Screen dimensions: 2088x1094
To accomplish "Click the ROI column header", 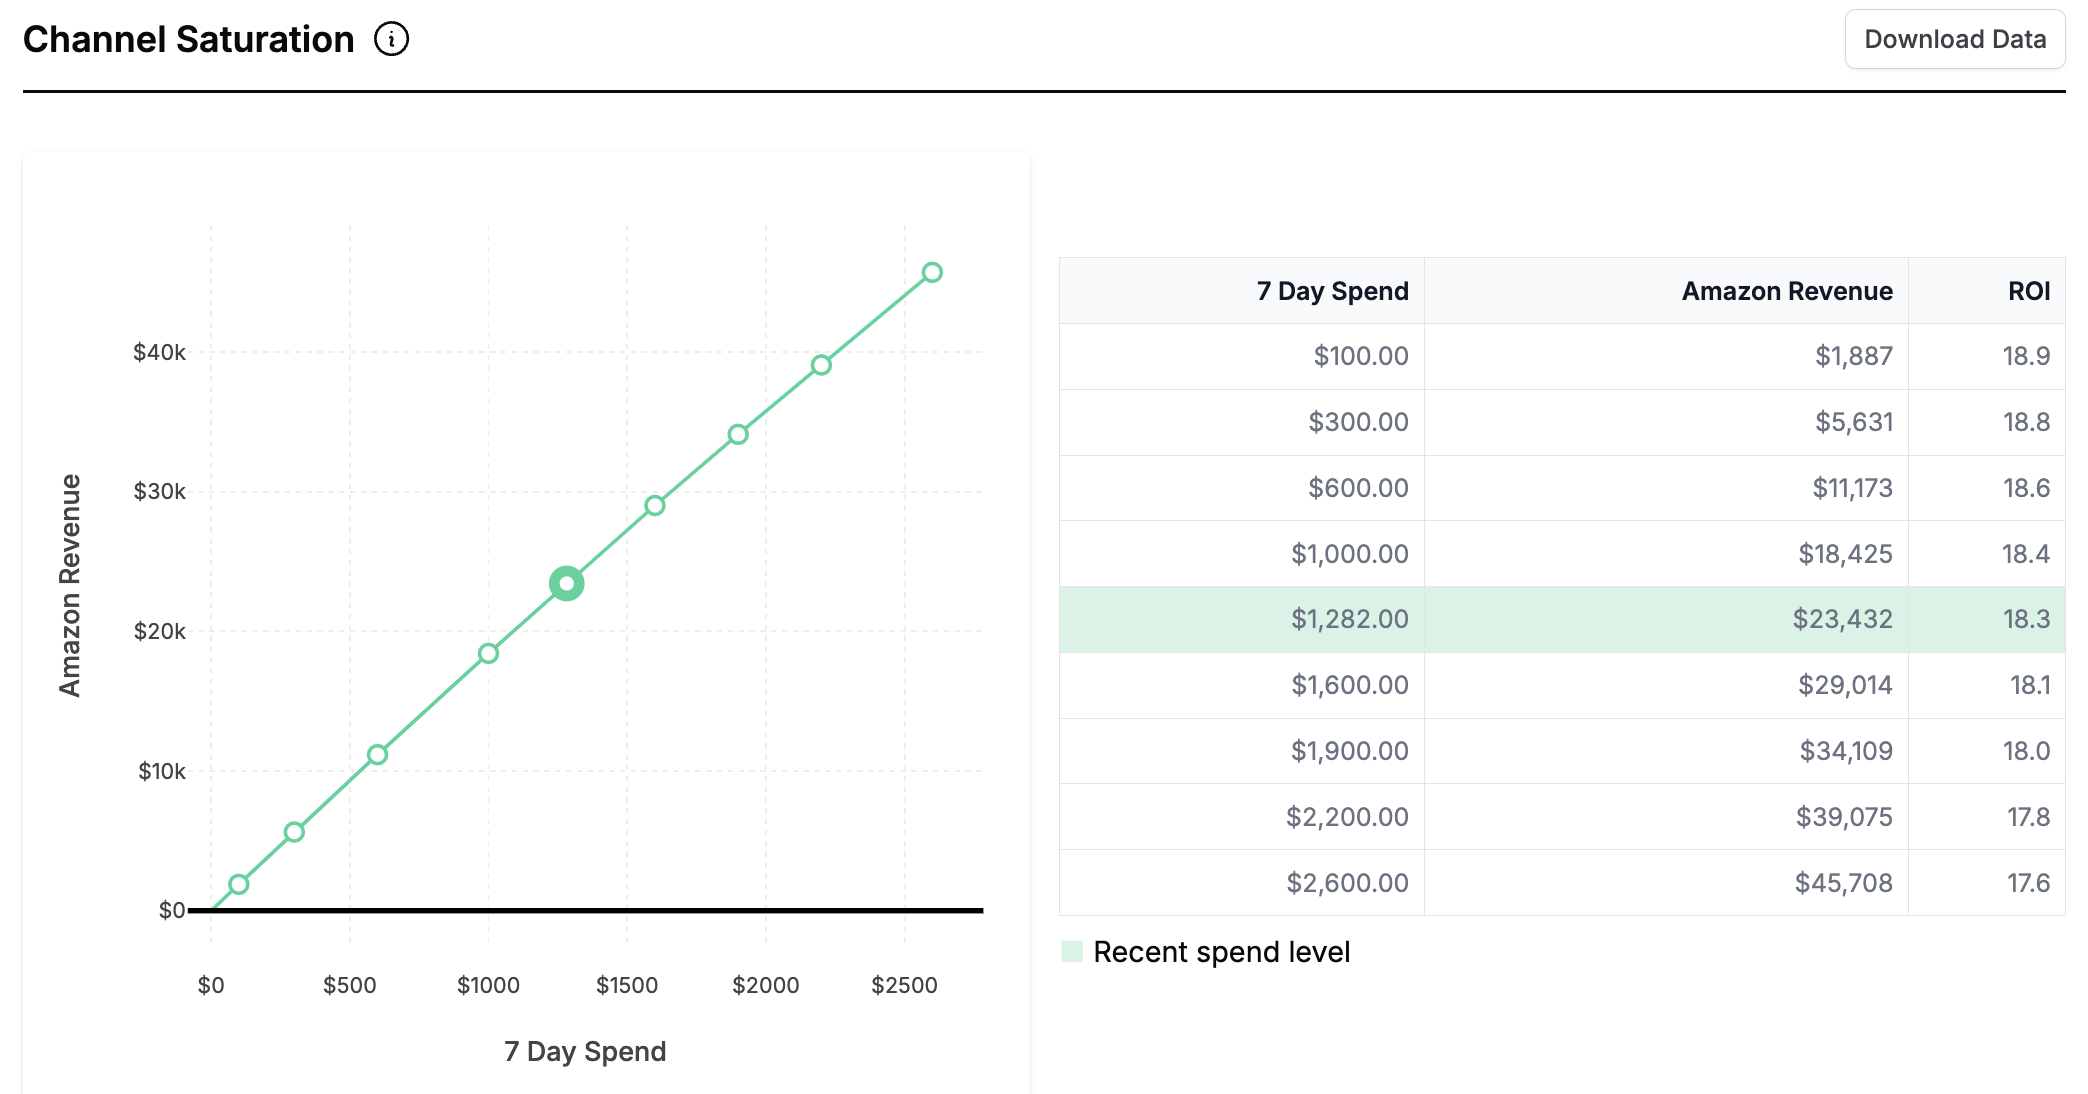I will click(x=2028, y=291).
